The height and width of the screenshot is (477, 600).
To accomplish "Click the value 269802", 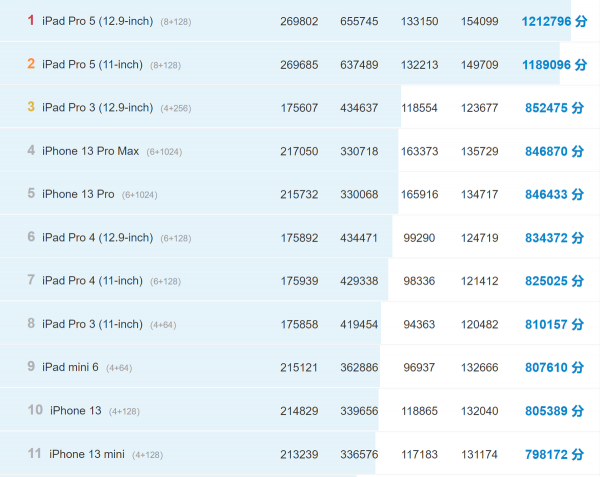I will click(299, 21).
